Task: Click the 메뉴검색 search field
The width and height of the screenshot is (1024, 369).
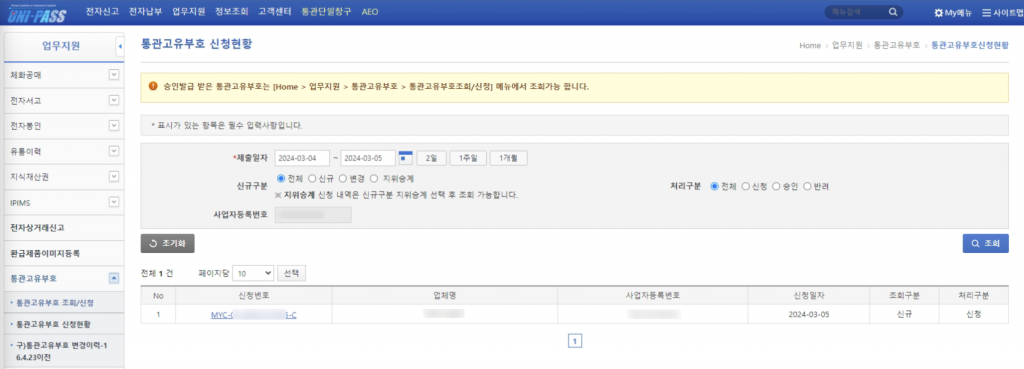Action: [855, 12]
